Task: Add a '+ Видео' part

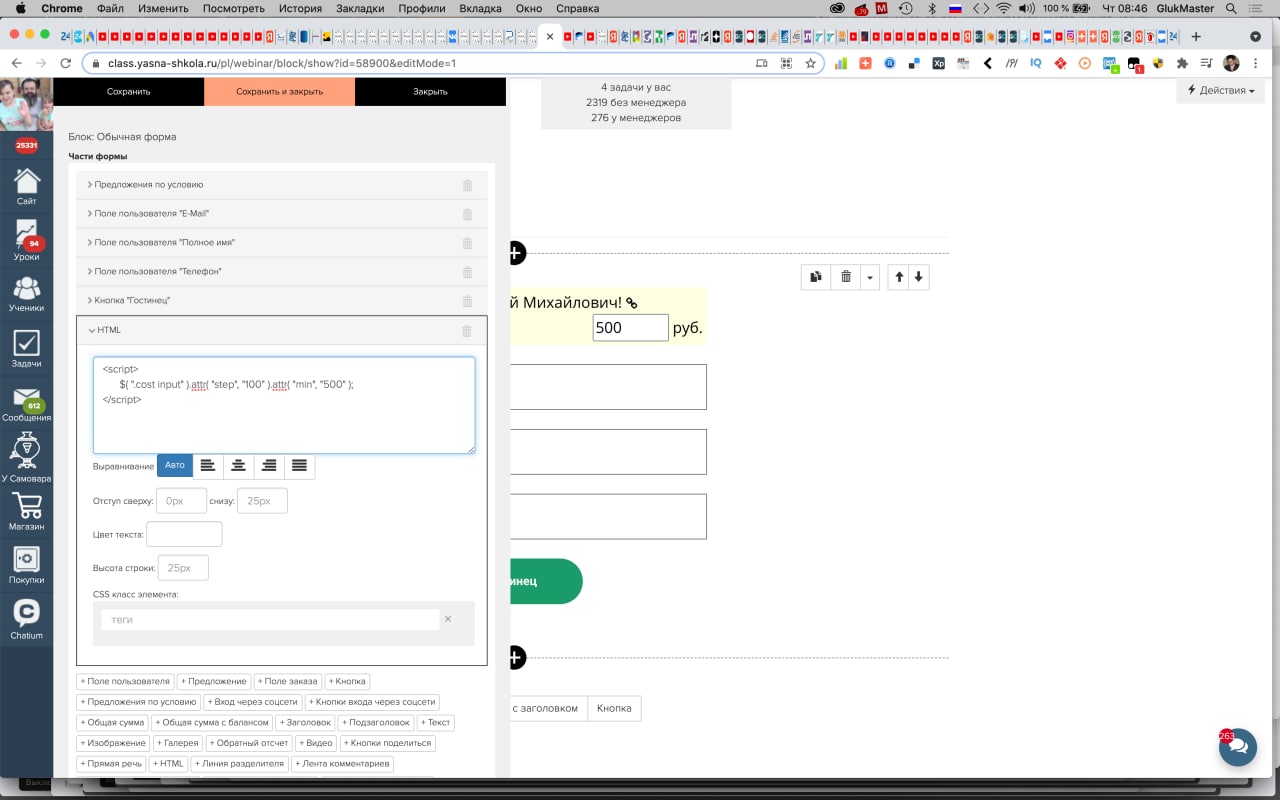Action: (316, 742)
